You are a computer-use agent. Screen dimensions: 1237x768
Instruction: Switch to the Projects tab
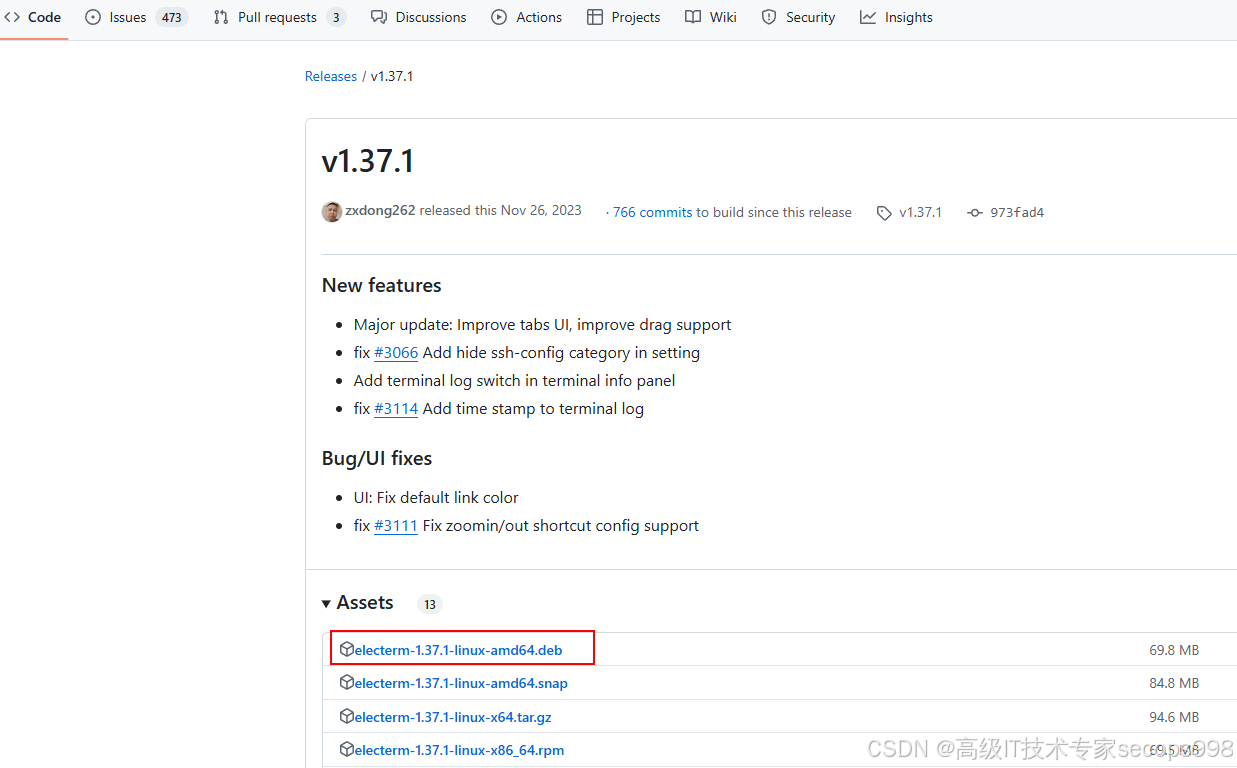pos(623,17)
